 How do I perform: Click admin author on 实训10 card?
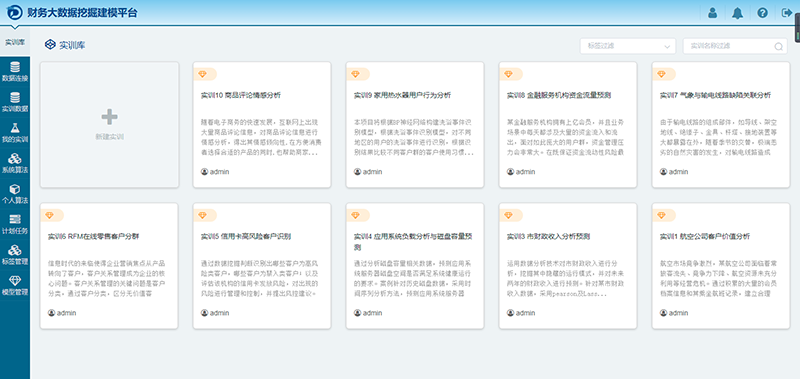click(x=215, y=171)
